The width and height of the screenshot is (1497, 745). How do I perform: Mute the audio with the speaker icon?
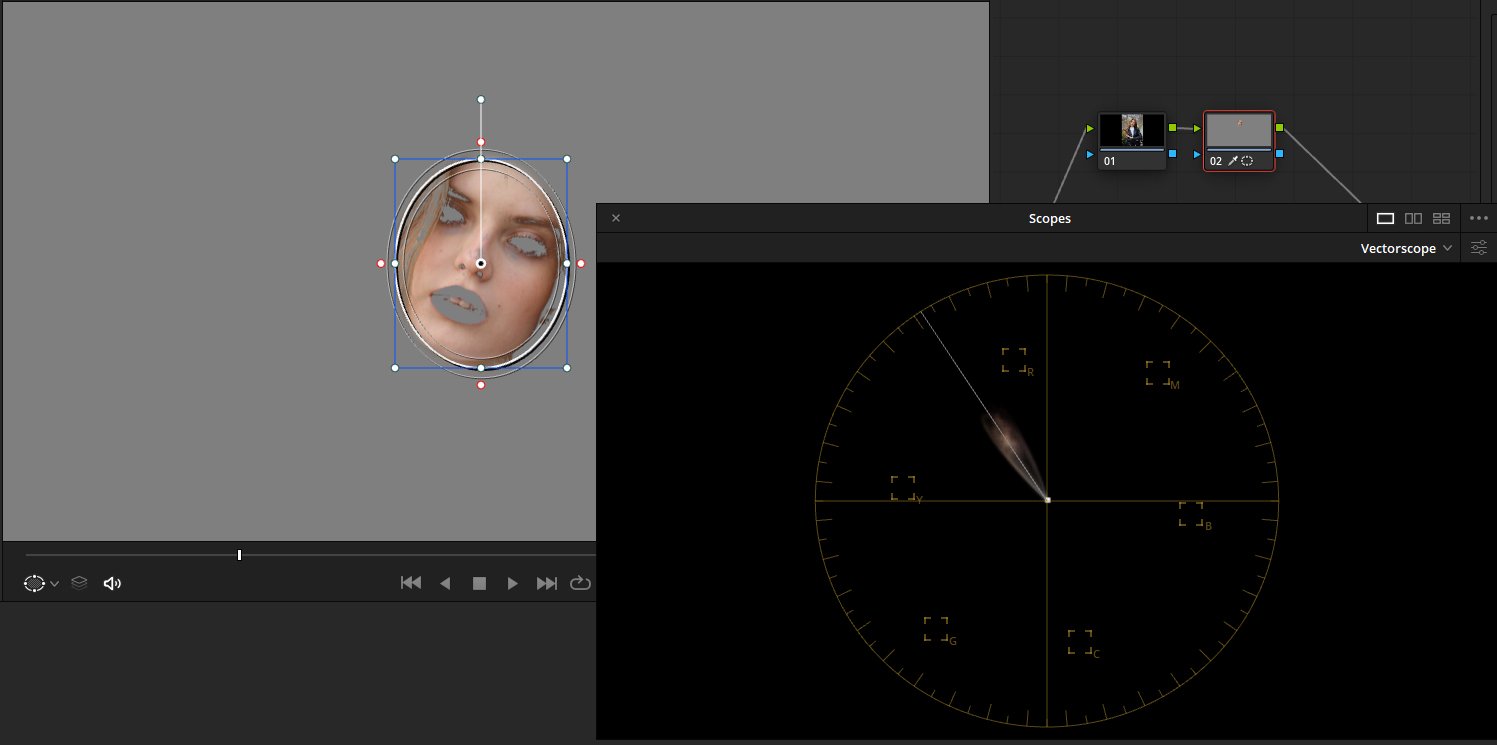[112, 583]
